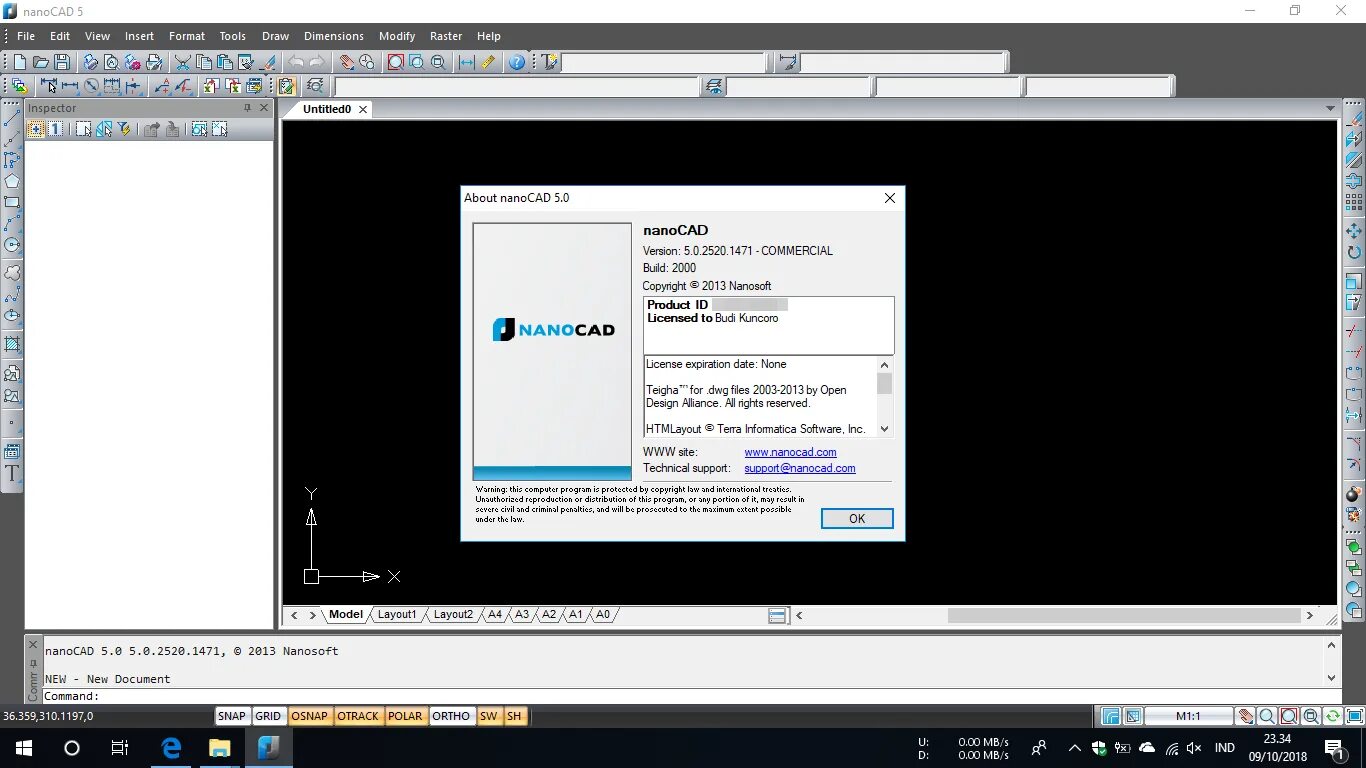1366x768 pixels.
Task: Show hidden system tray icons chevron
Action: click(x=1075, y=748)
